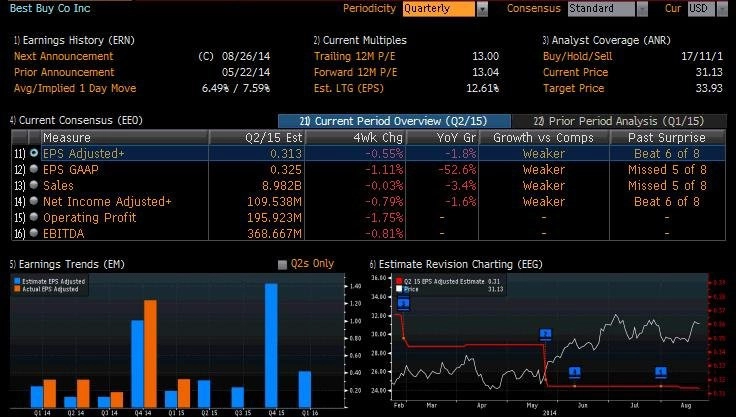This screenshot has height=417, width=736.
Task: Click the Buy/Hold/Sell label
Action: coord(577,56)
